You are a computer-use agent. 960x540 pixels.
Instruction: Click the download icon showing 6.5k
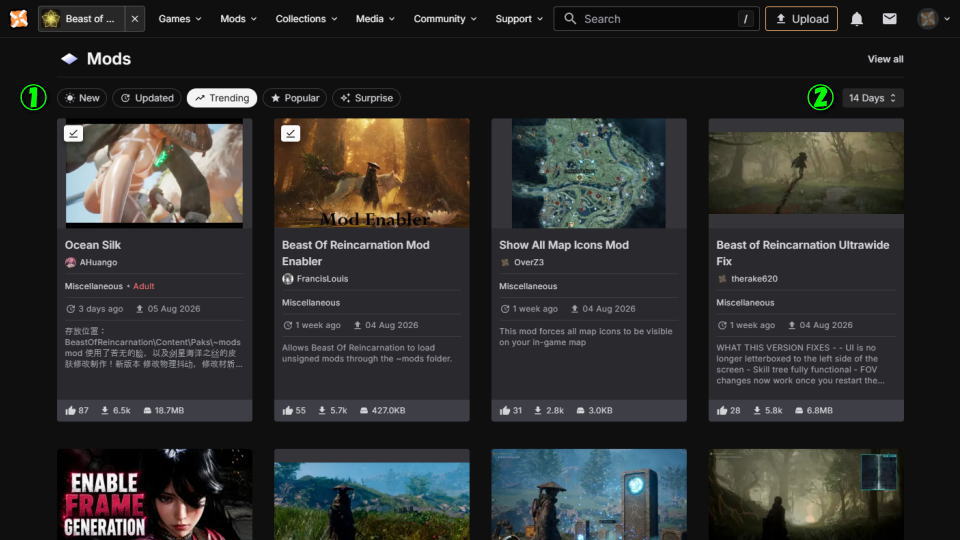(x=105, y=410)
